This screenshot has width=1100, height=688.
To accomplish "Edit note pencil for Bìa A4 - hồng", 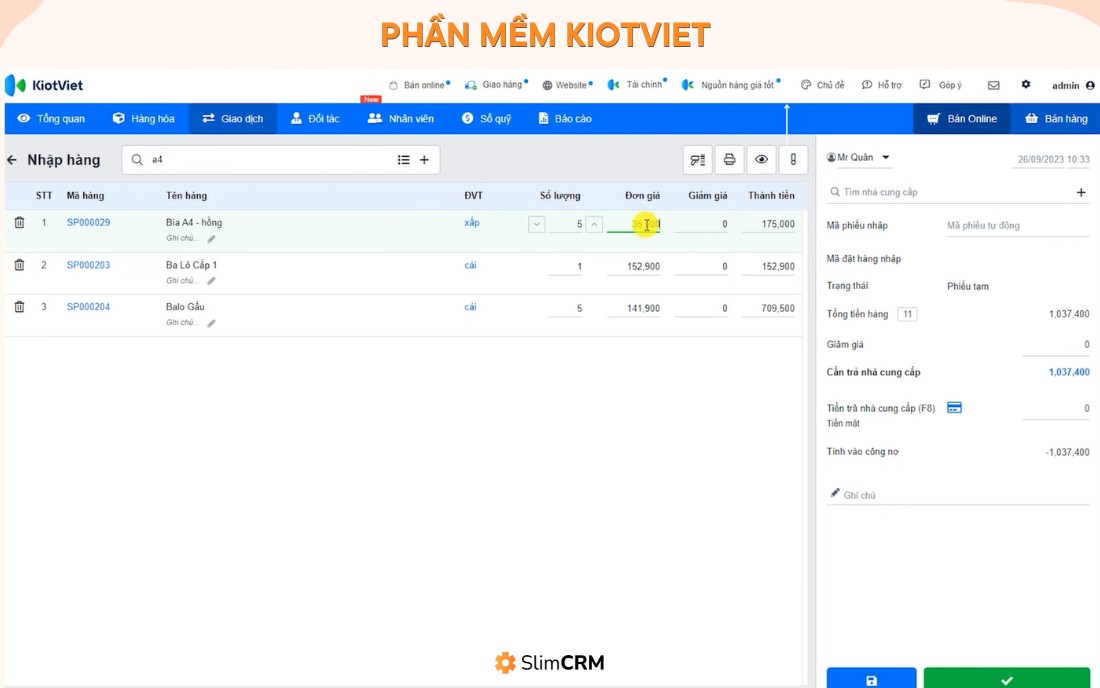I will click(x=211, y=238).
